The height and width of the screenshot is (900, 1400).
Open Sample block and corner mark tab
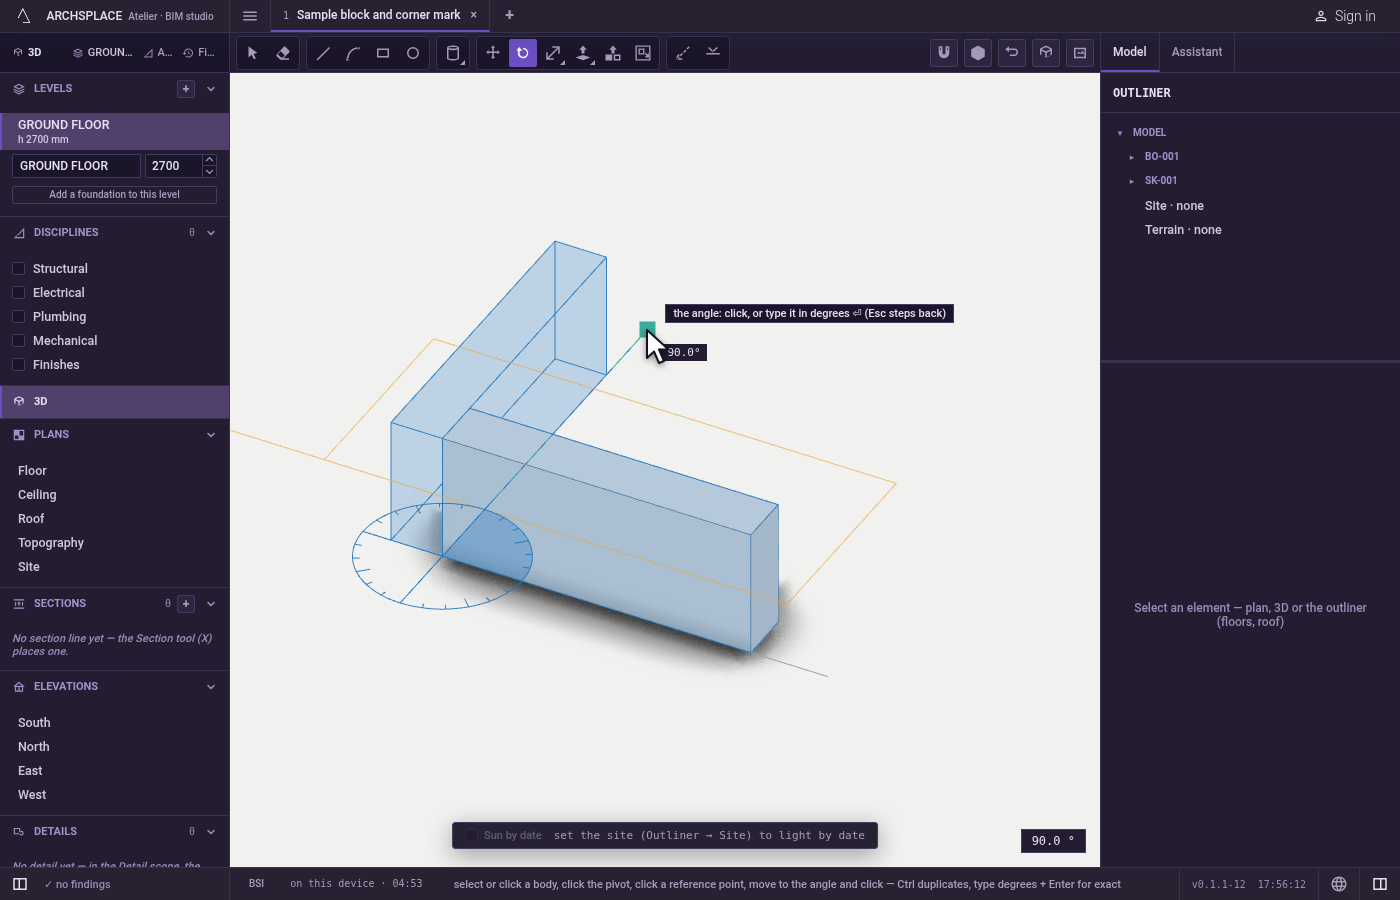point(379,15)
